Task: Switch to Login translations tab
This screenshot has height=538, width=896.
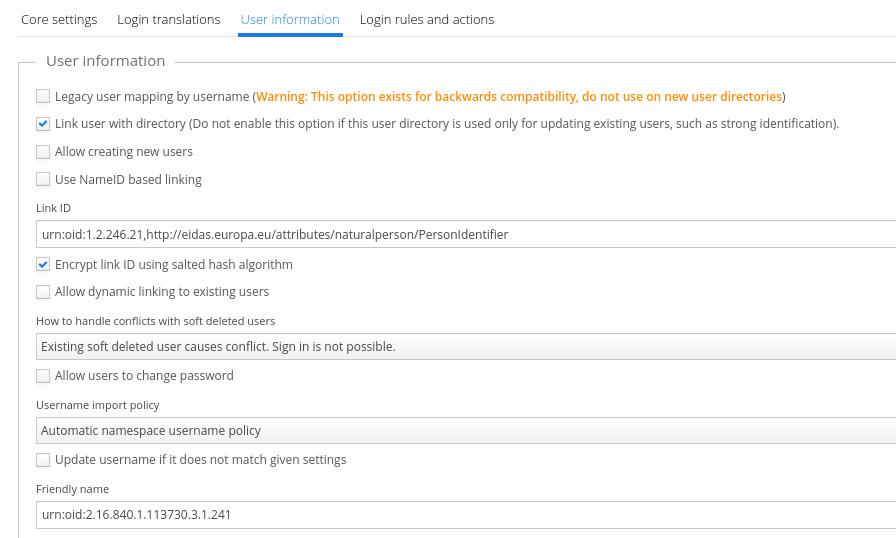Action: [168, 20]
